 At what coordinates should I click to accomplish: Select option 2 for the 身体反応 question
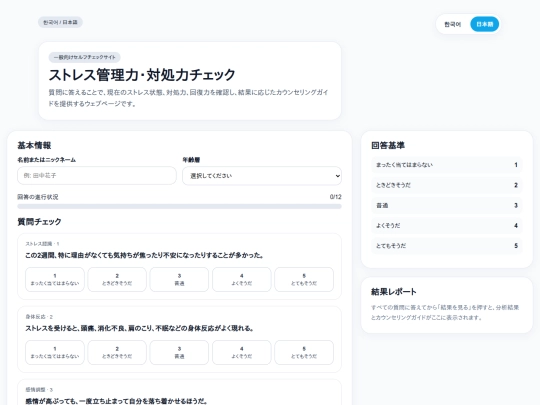(x=117, y=352)
